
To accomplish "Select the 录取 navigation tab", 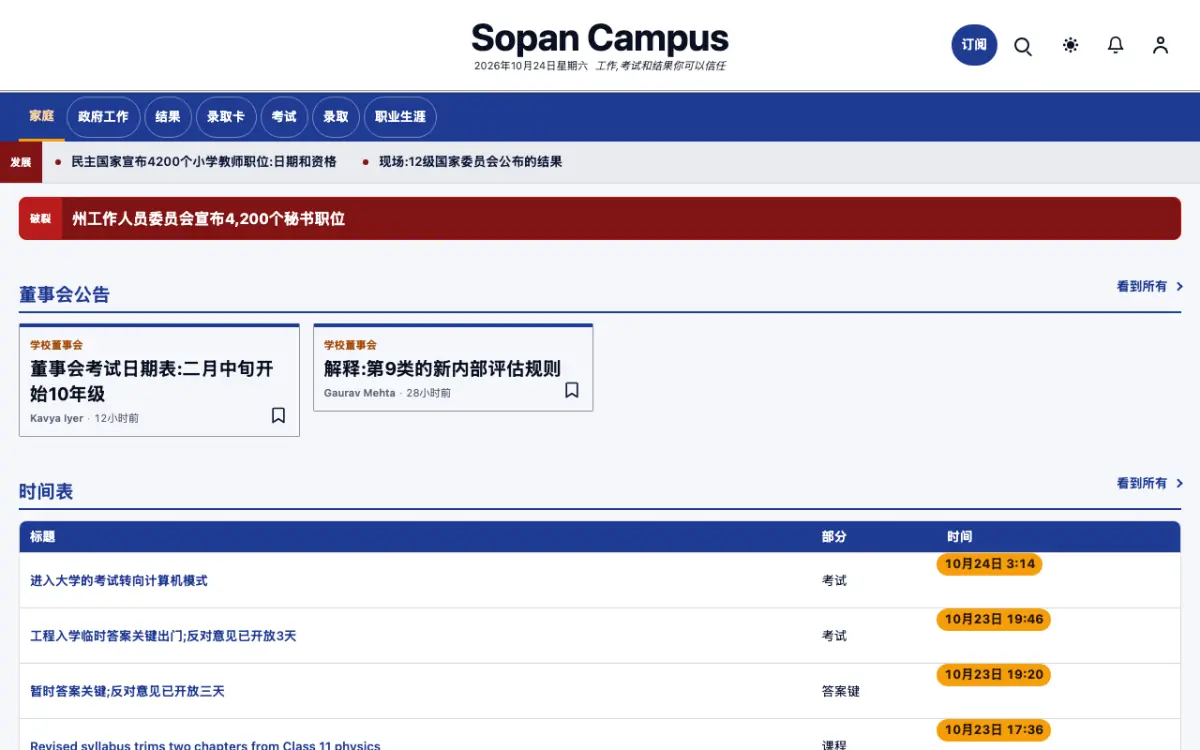I will [336, 117].
